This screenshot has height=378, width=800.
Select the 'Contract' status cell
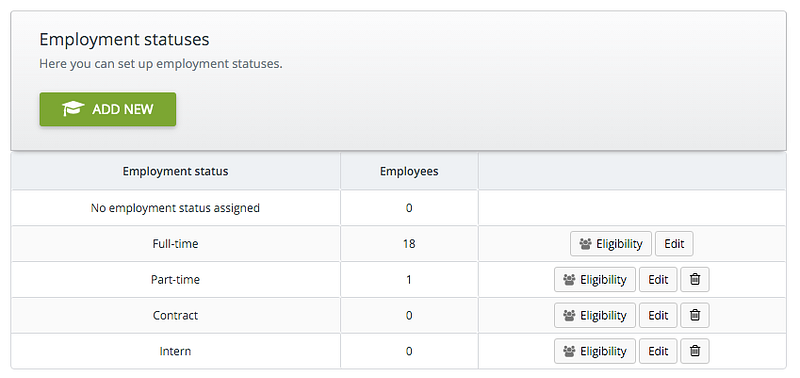coord(176,315)
